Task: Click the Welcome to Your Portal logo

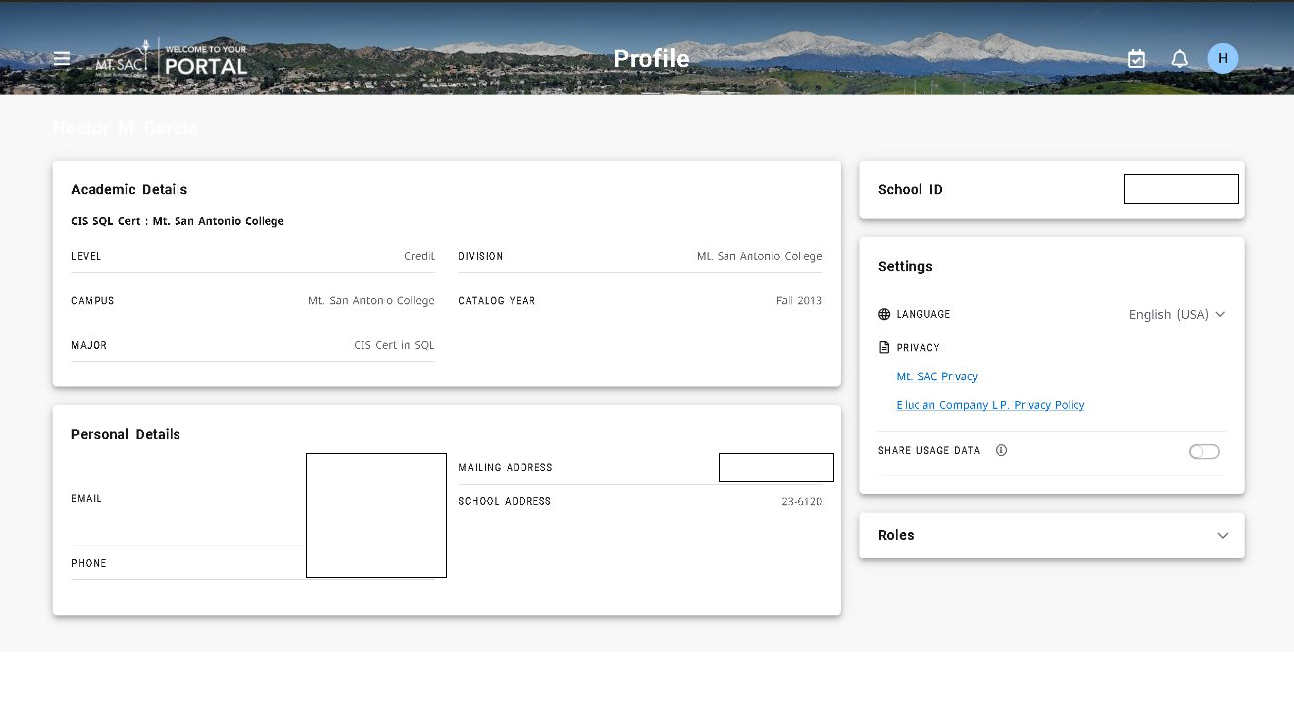Action: coord(205,60)
